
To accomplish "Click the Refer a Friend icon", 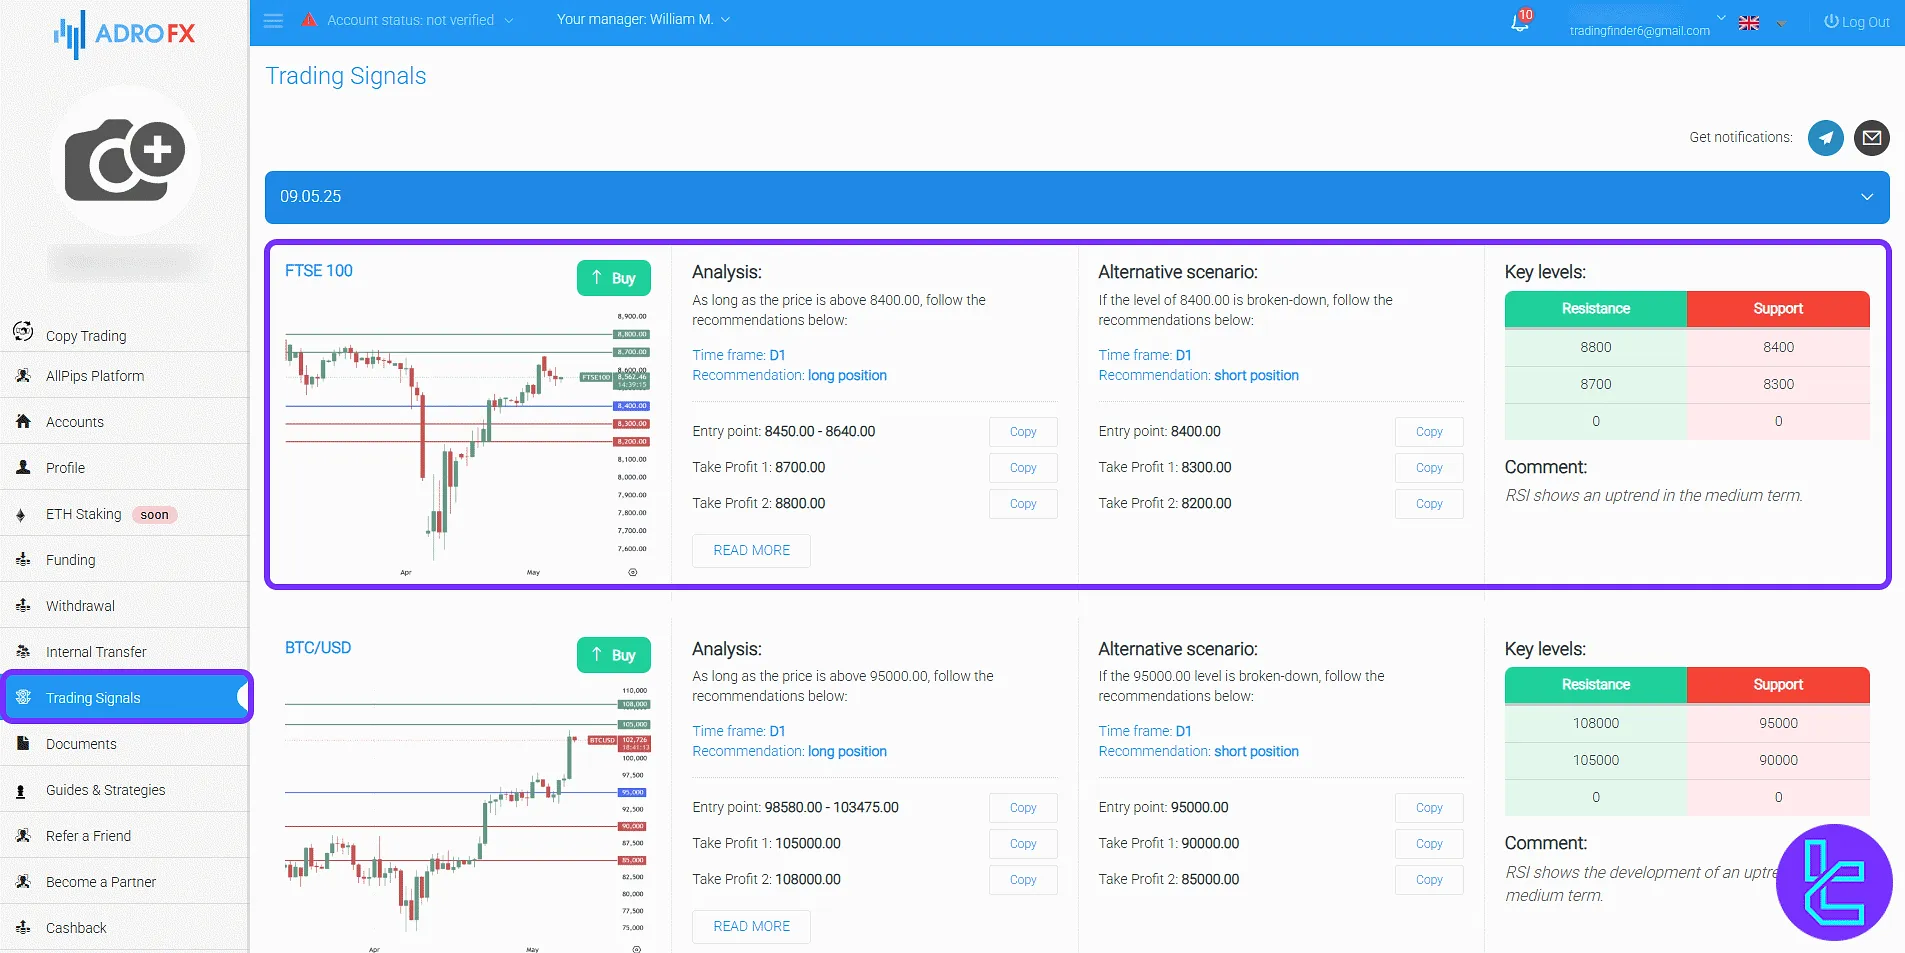I will (23, 835).
